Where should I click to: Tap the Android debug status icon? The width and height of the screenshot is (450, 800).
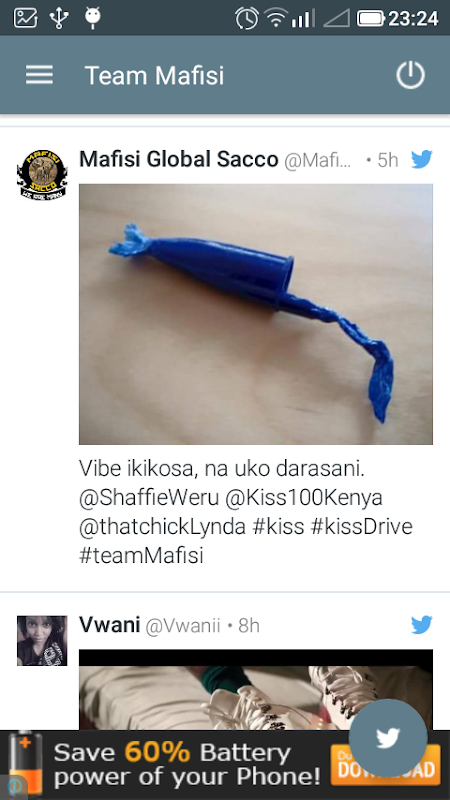92,18
